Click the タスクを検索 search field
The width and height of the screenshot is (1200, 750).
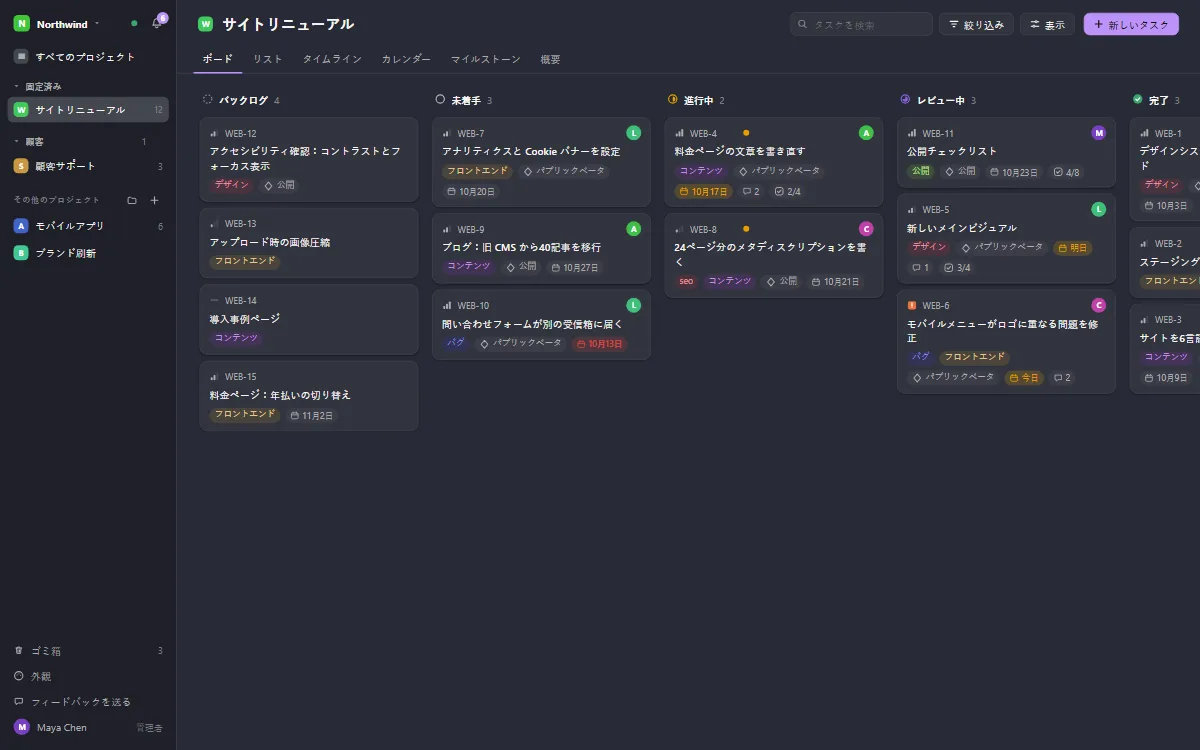[x=861, y=24]
